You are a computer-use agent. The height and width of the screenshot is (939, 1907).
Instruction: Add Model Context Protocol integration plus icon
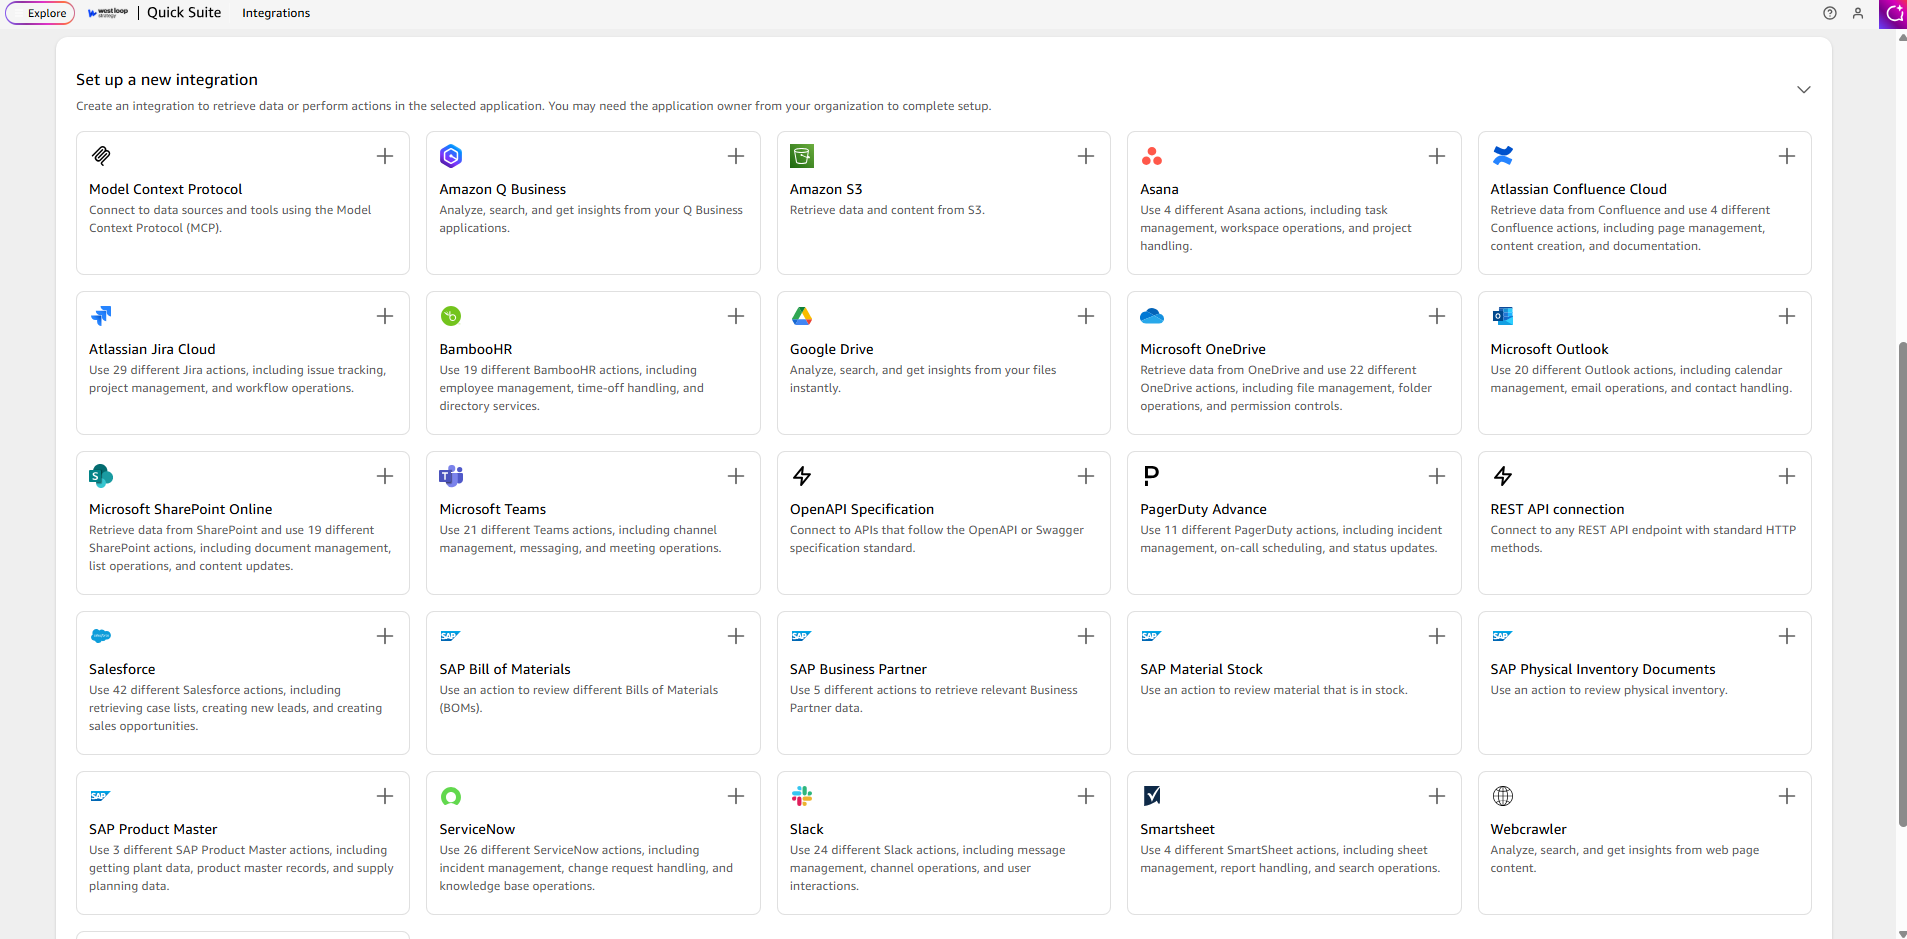click(x=385, y=156)
